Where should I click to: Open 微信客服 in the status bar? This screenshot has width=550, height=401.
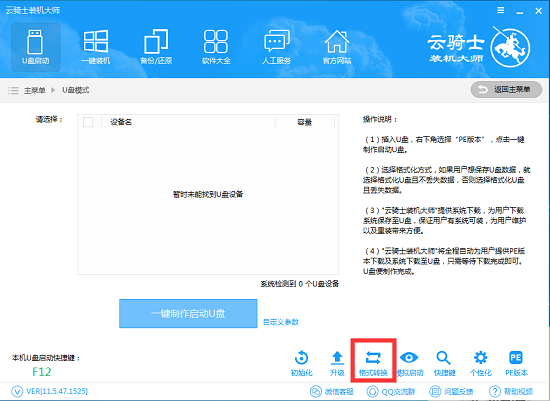coord(332,392)
